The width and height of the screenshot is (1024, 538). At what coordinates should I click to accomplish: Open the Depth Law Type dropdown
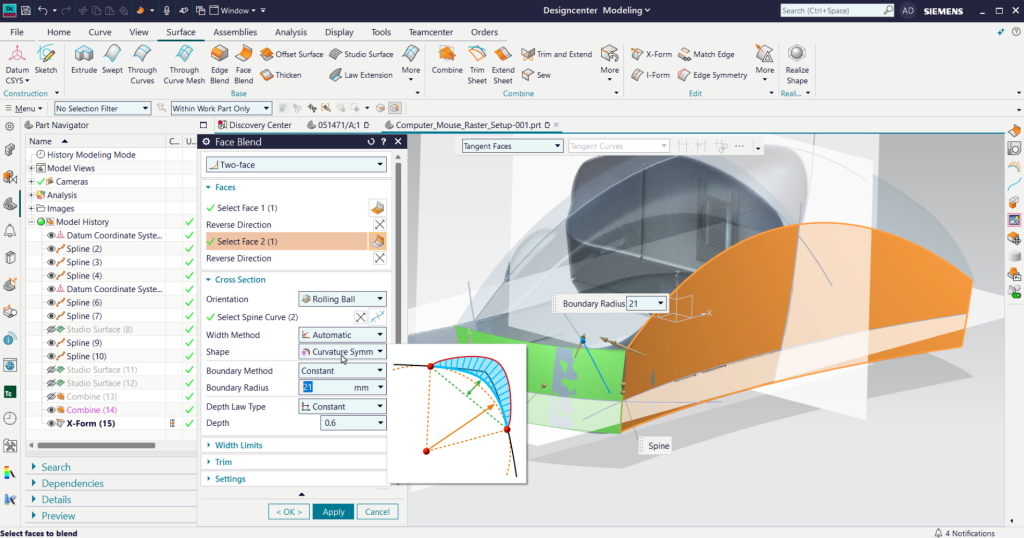tap(342, 406)
